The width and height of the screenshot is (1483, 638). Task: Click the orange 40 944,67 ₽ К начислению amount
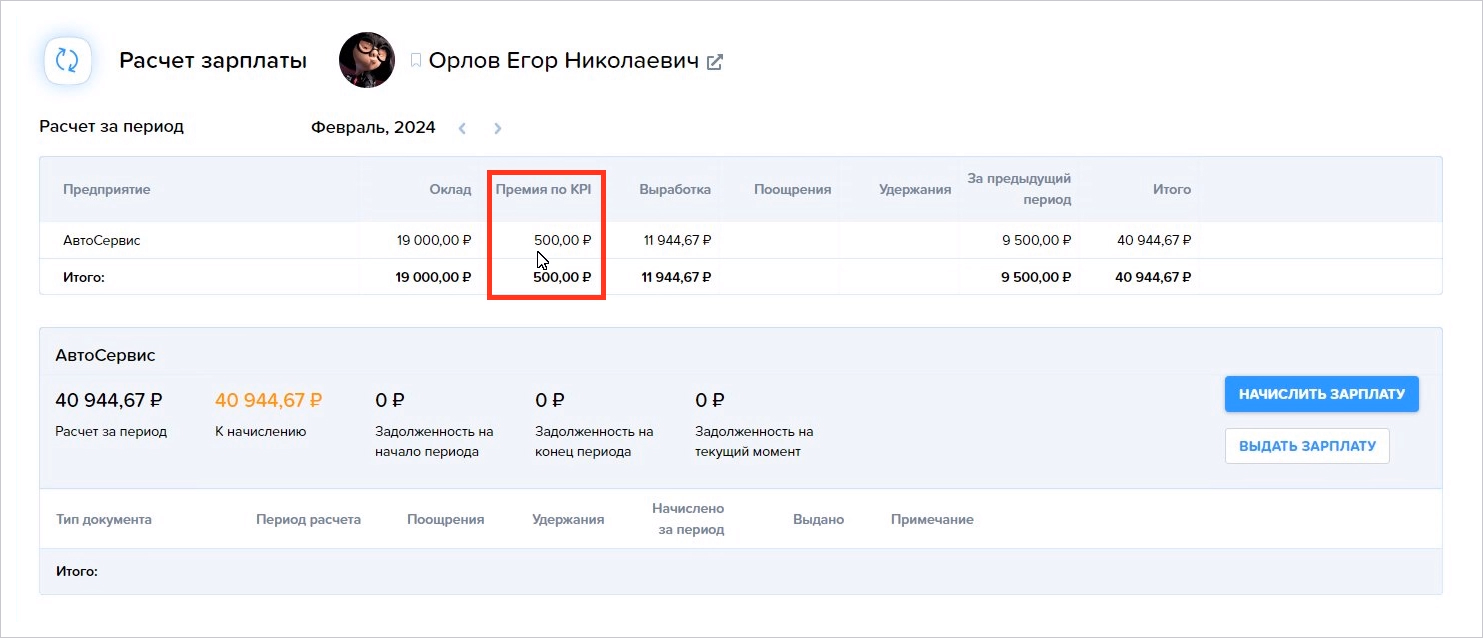click(x=268, y=400)
